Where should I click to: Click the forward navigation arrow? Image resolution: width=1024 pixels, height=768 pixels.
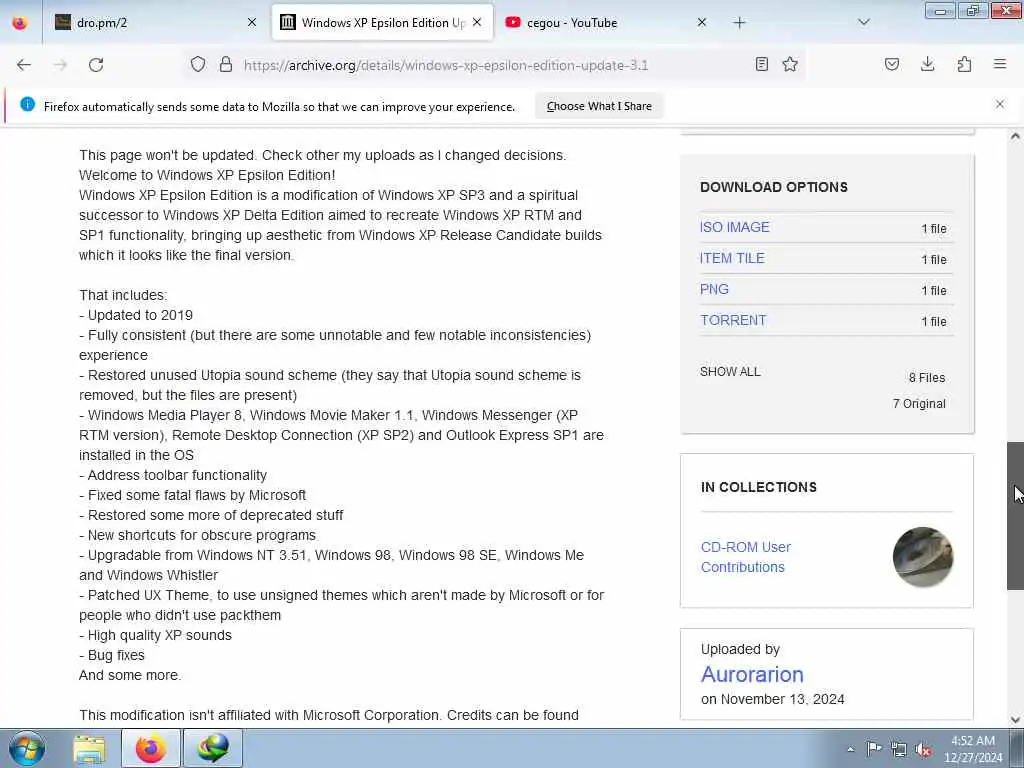60,65
